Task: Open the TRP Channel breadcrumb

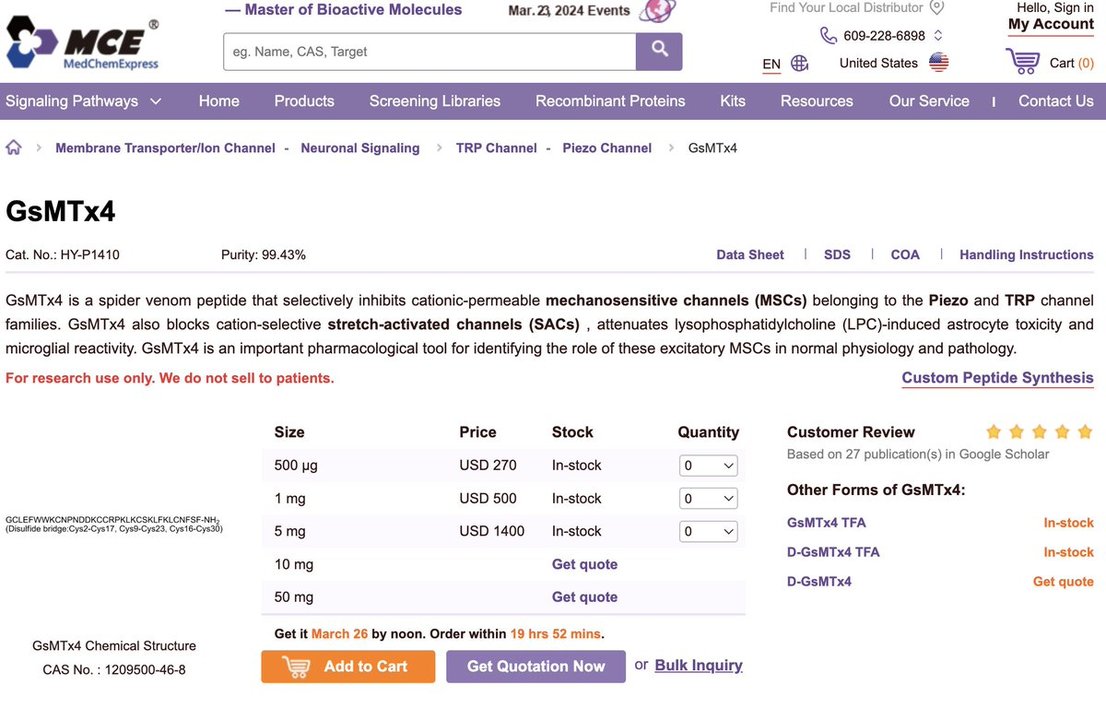Action: point(496,148)
